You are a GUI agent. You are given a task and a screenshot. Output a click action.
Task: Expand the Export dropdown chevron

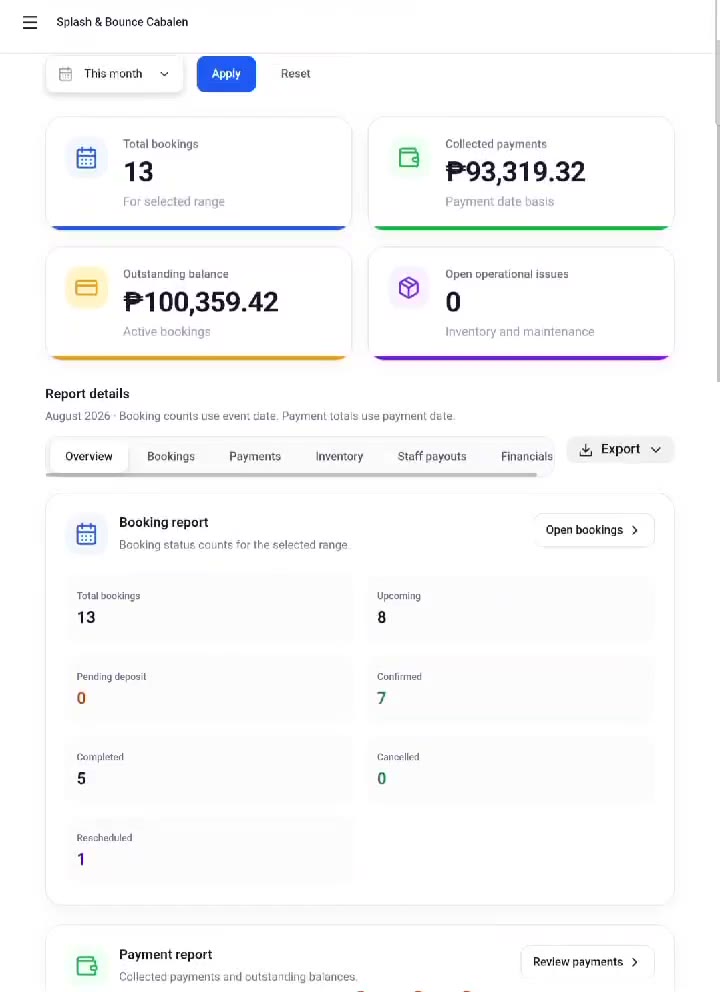pyautogui.click(x=656, y=450)
